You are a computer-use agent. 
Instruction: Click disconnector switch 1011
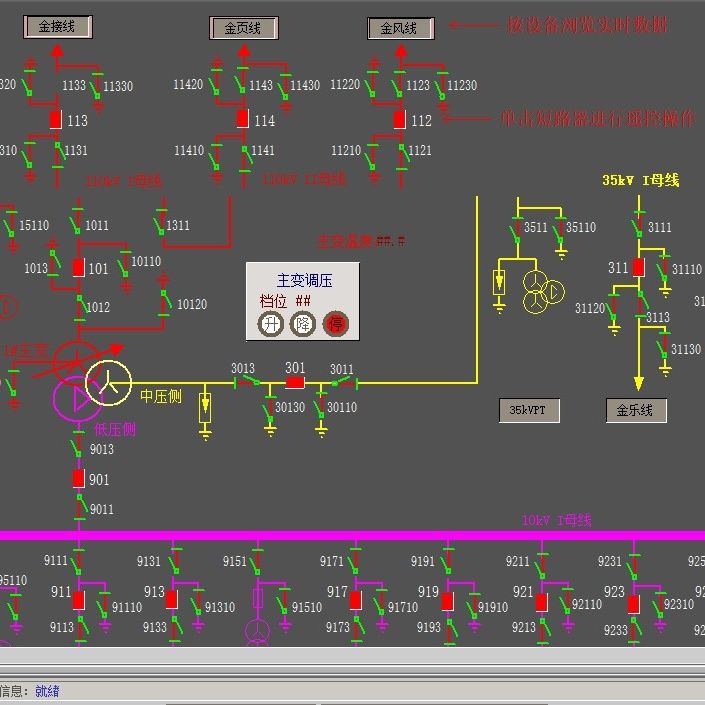coord(75,221)
